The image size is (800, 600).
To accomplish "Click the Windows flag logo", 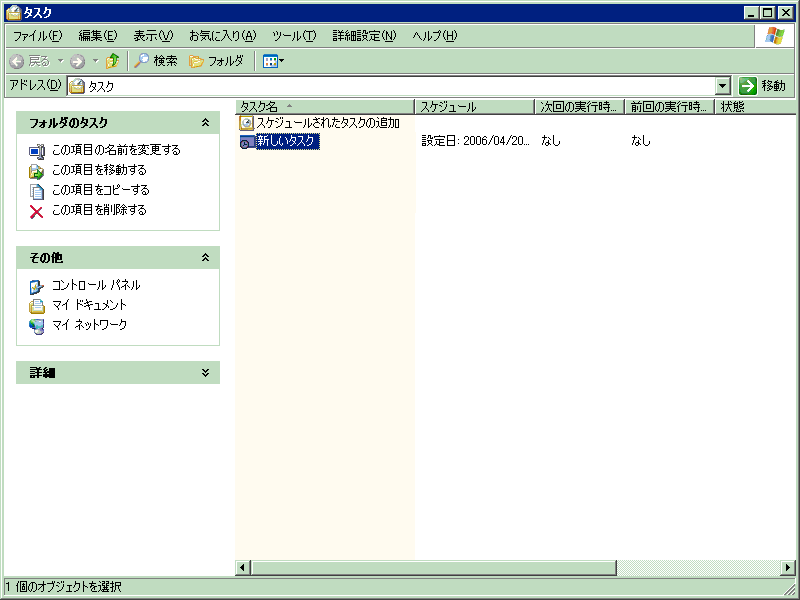I will (x=774, y=36).
